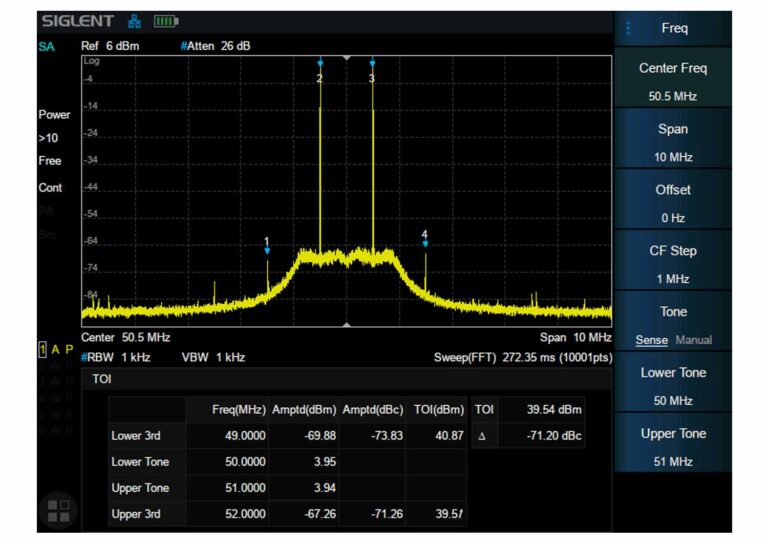Click the TOI panel title
This screenshot has height=543, width=768.
tap(102, 379)
